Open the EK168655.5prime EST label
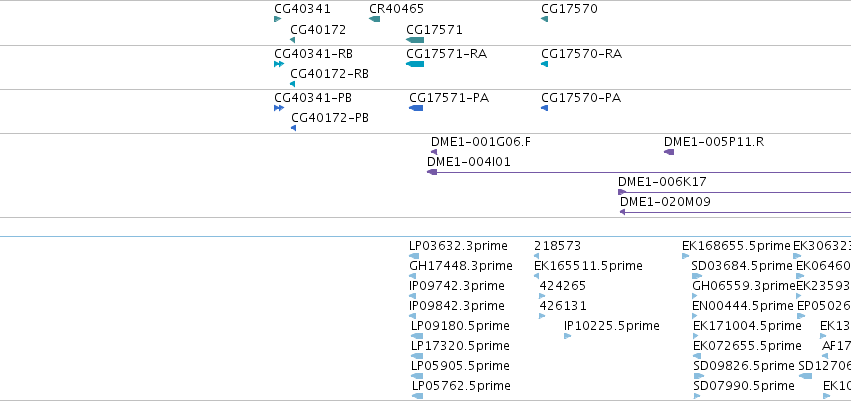Image resolution: width=851 pixels, height=401 pixels. coord(736,246)
